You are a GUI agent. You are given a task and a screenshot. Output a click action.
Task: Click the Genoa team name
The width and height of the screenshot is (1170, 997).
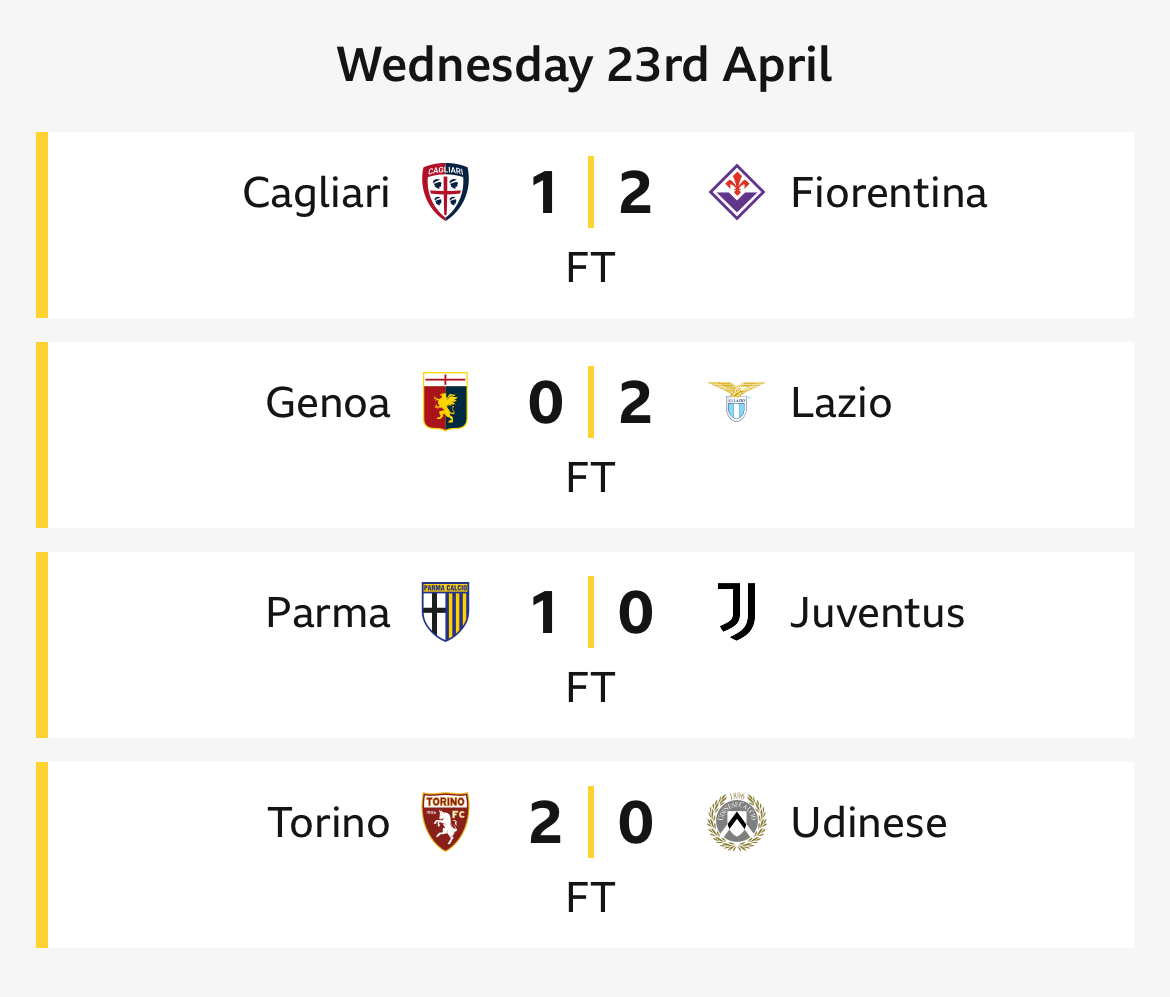328,403
